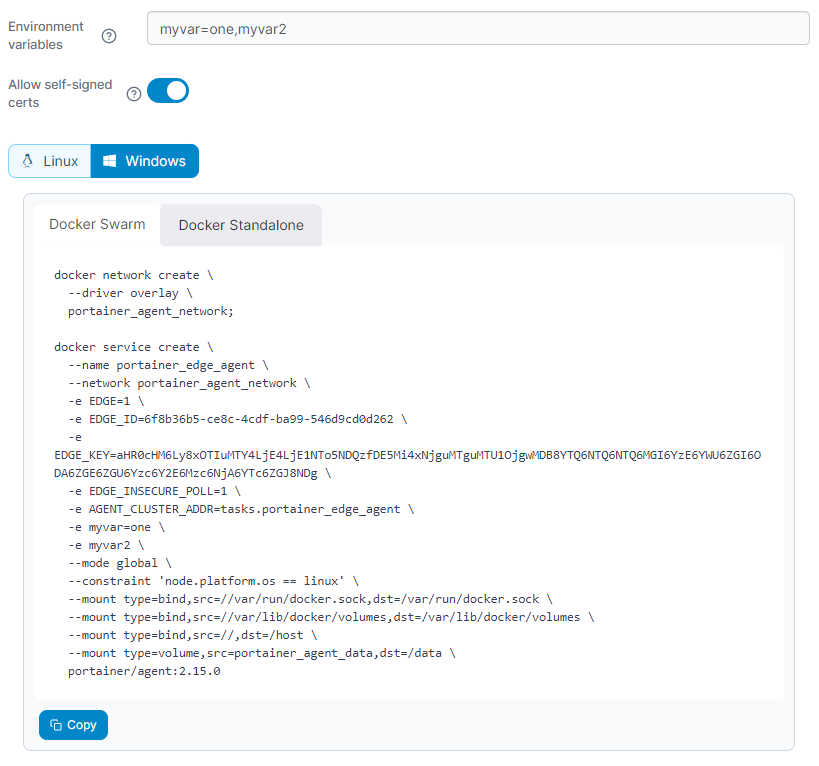This screenshot has width=819, height=766.
Task: Click the EDGE_KEY value text
Action: (x=407, y=464)
